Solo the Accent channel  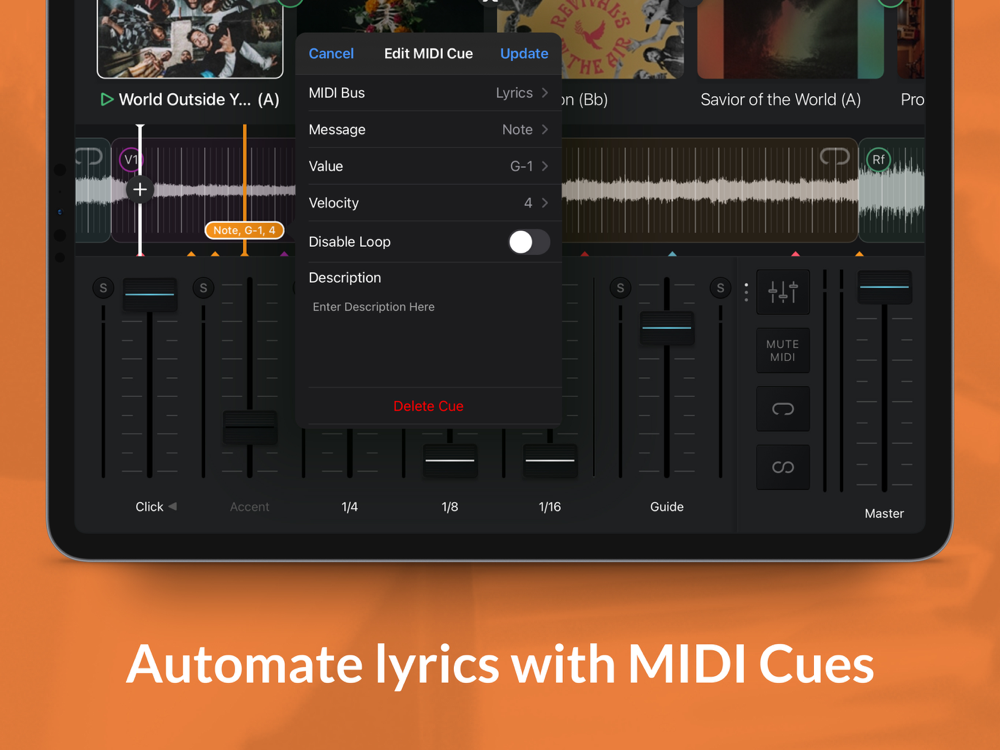pyautogui.click(x=203, y=288)
